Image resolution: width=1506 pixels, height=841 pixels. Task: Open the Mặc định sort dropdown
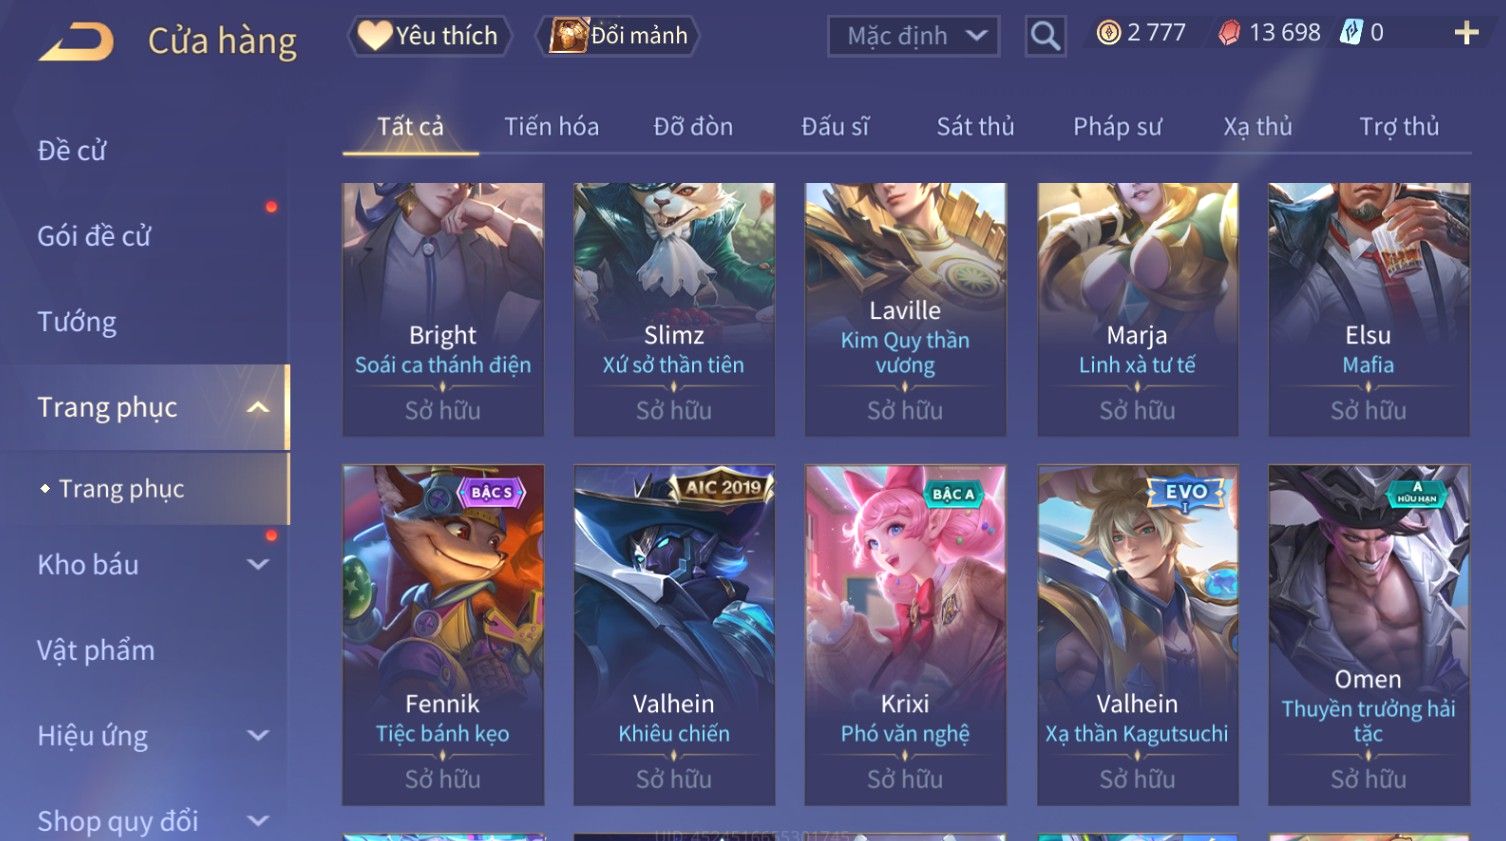click(x=913, y=36)
